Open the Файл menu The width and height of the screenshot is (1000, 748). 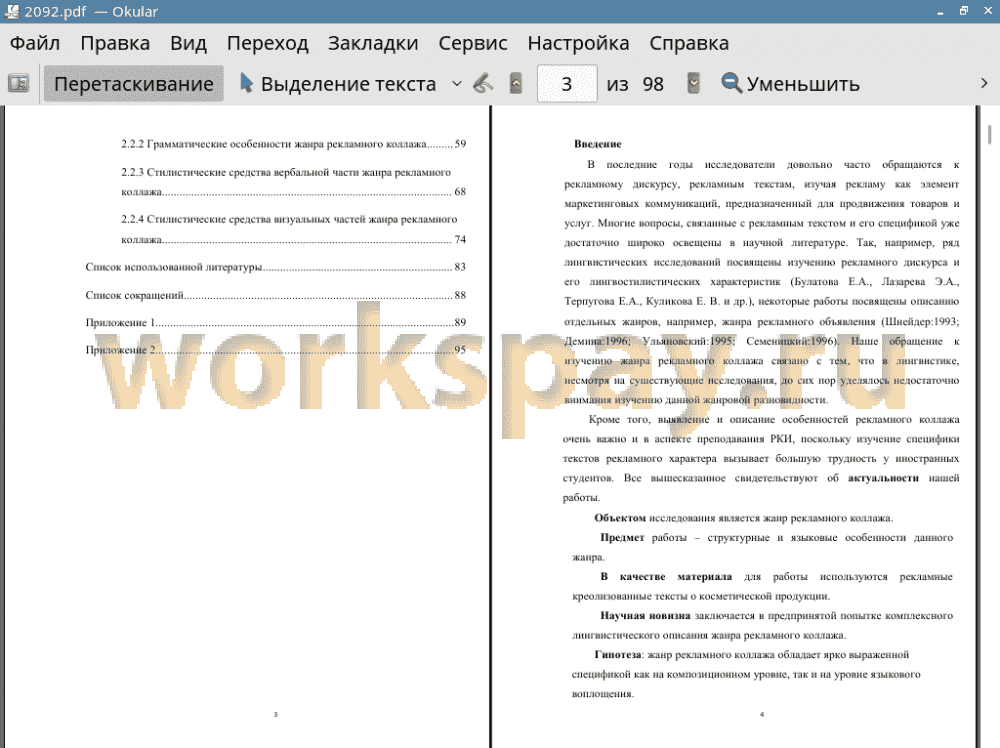tap(35, 43)
